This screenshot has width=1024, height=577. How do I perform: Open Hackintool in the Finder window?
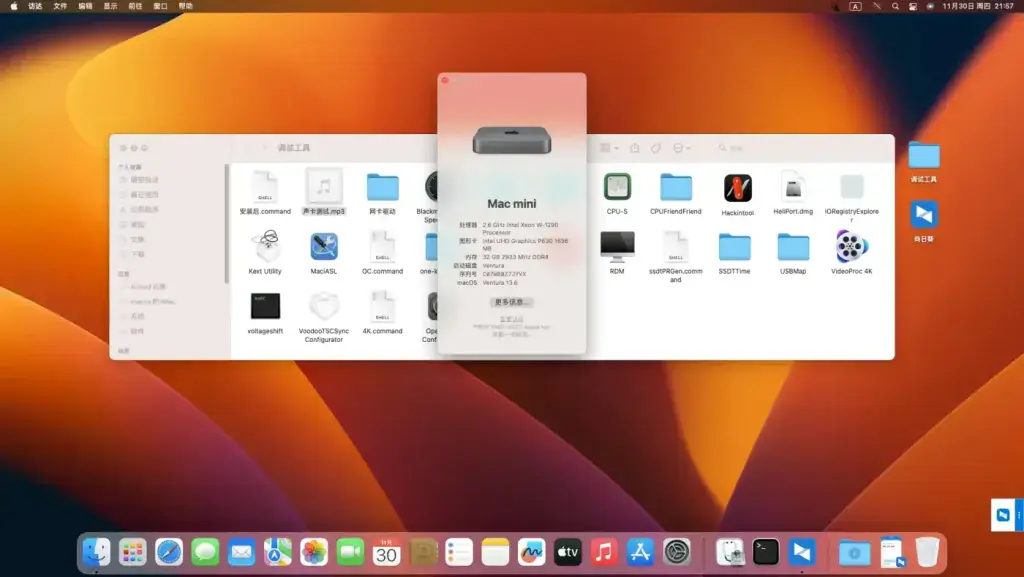(737, 189)
